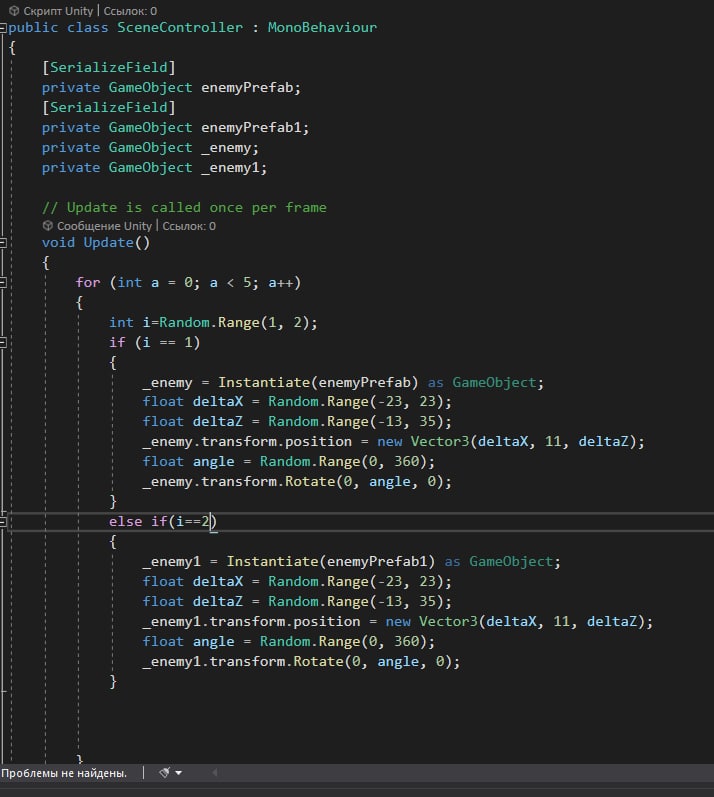Viewport: 714px width, 797px height.
Task: Click the field name '_enemy;'
Action: (230, 148)
